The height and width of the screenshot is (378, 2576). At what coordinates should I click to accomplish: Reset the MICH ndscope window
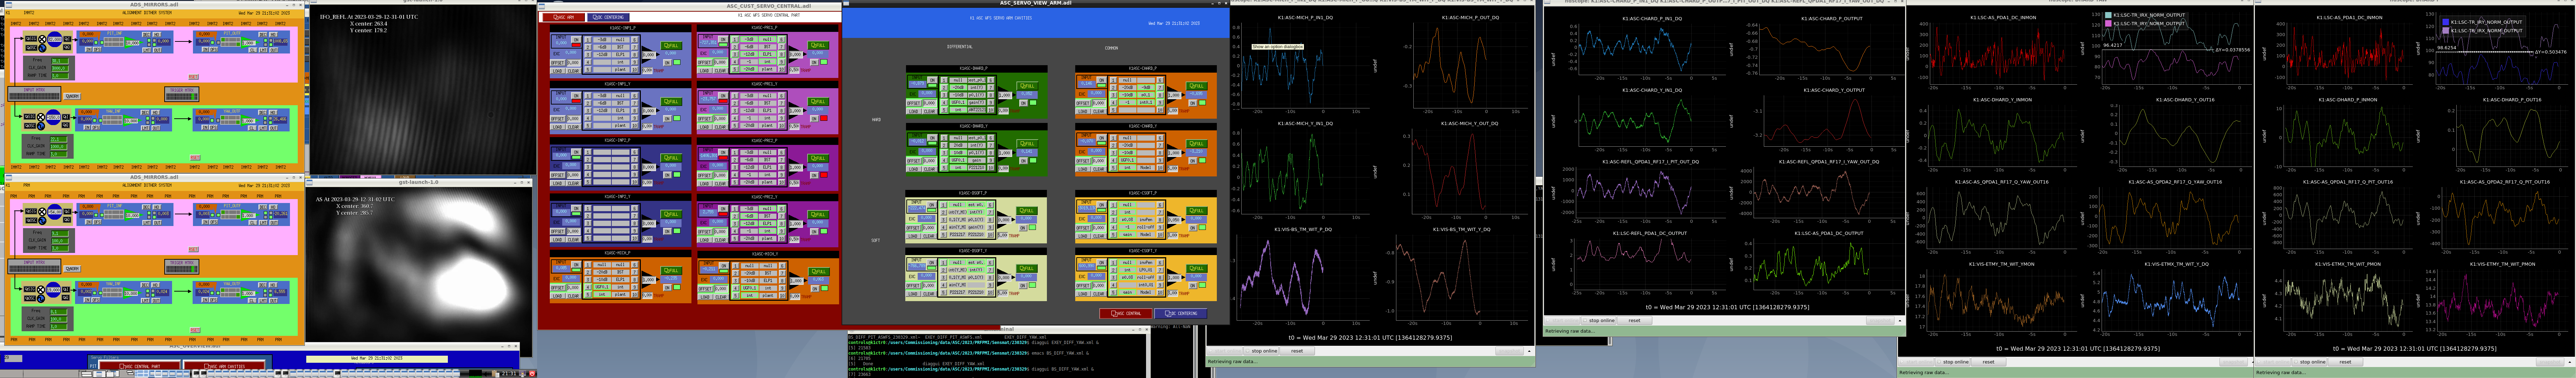(1296, 351)
